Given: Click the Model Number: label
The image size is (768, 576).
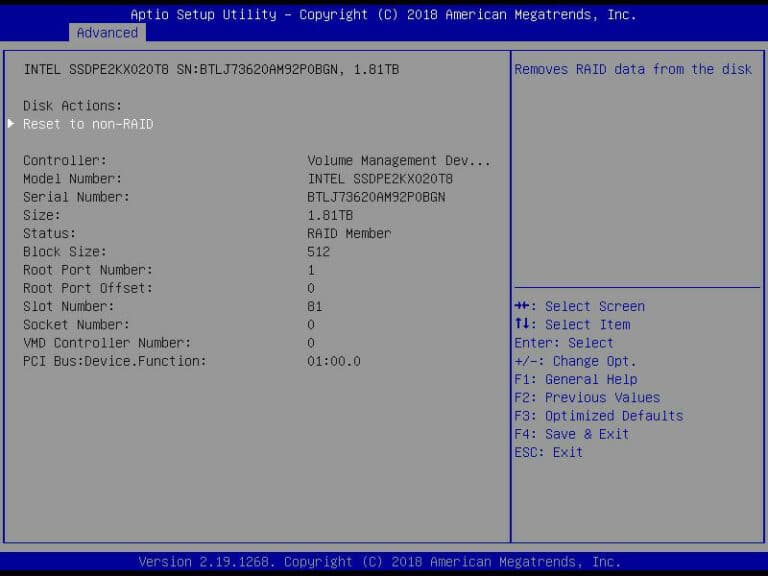Looking at the screenshot, I should coord(72,179).
